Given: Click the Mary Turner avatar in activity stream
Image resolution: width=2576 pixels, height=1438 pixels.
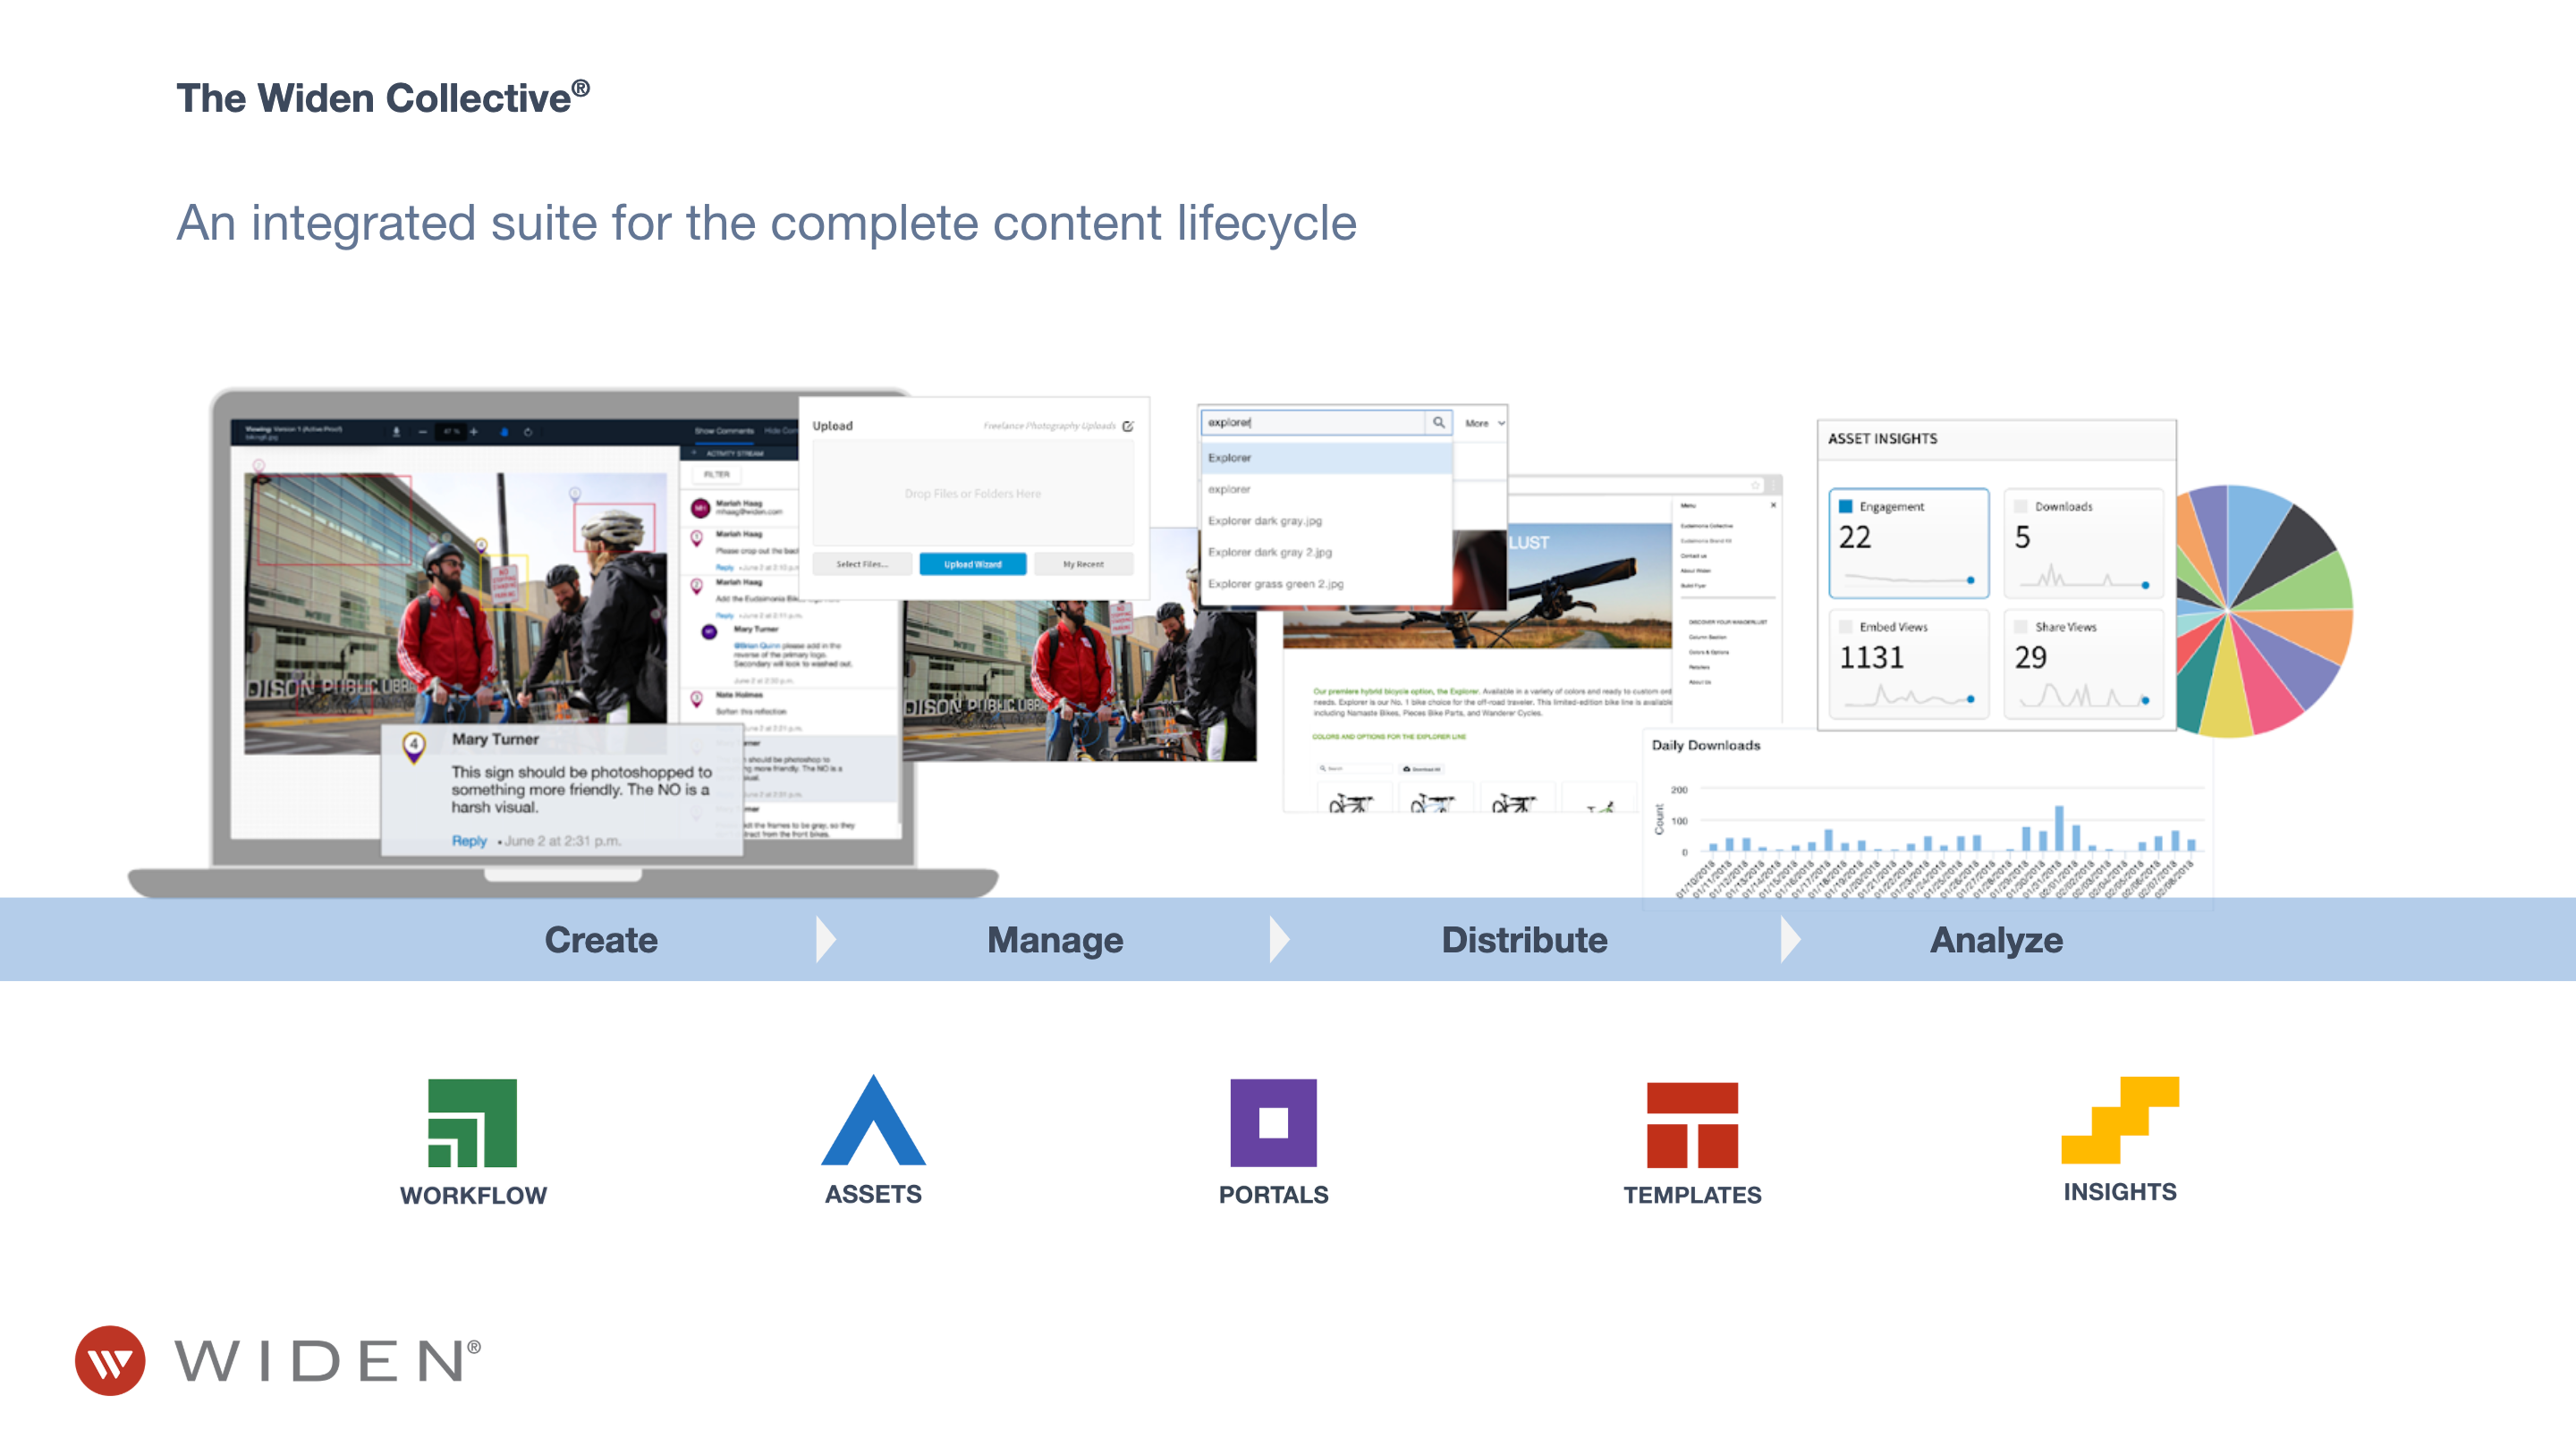Looking at the screenshot, I should pyautogui.click(x=709, y=632).
